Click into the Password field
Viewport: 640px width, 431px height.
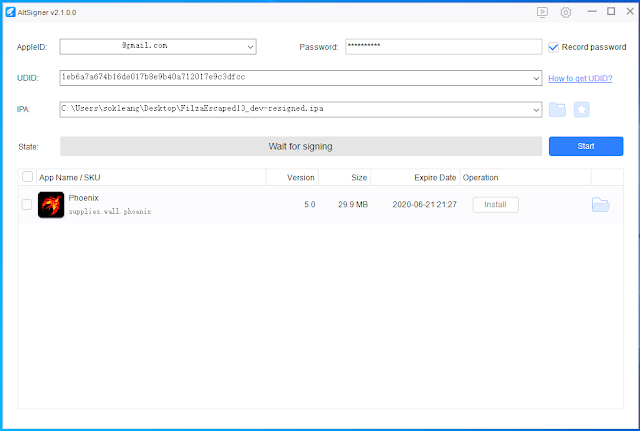point(443,47)
